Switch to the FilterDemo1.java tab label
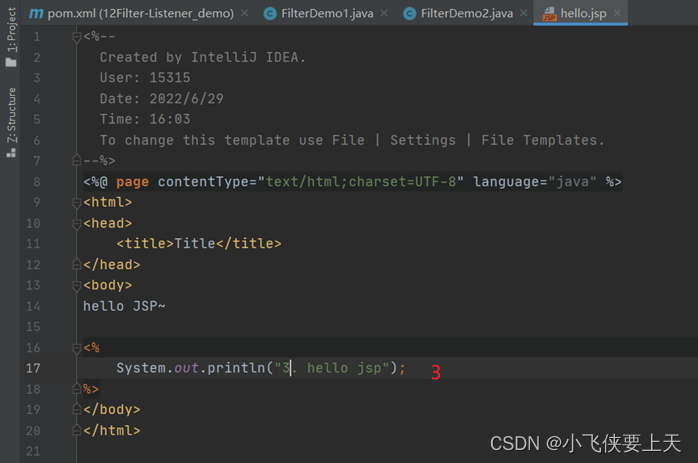The width and height of the screenshot is (698, 463). (x=329, y=14)
